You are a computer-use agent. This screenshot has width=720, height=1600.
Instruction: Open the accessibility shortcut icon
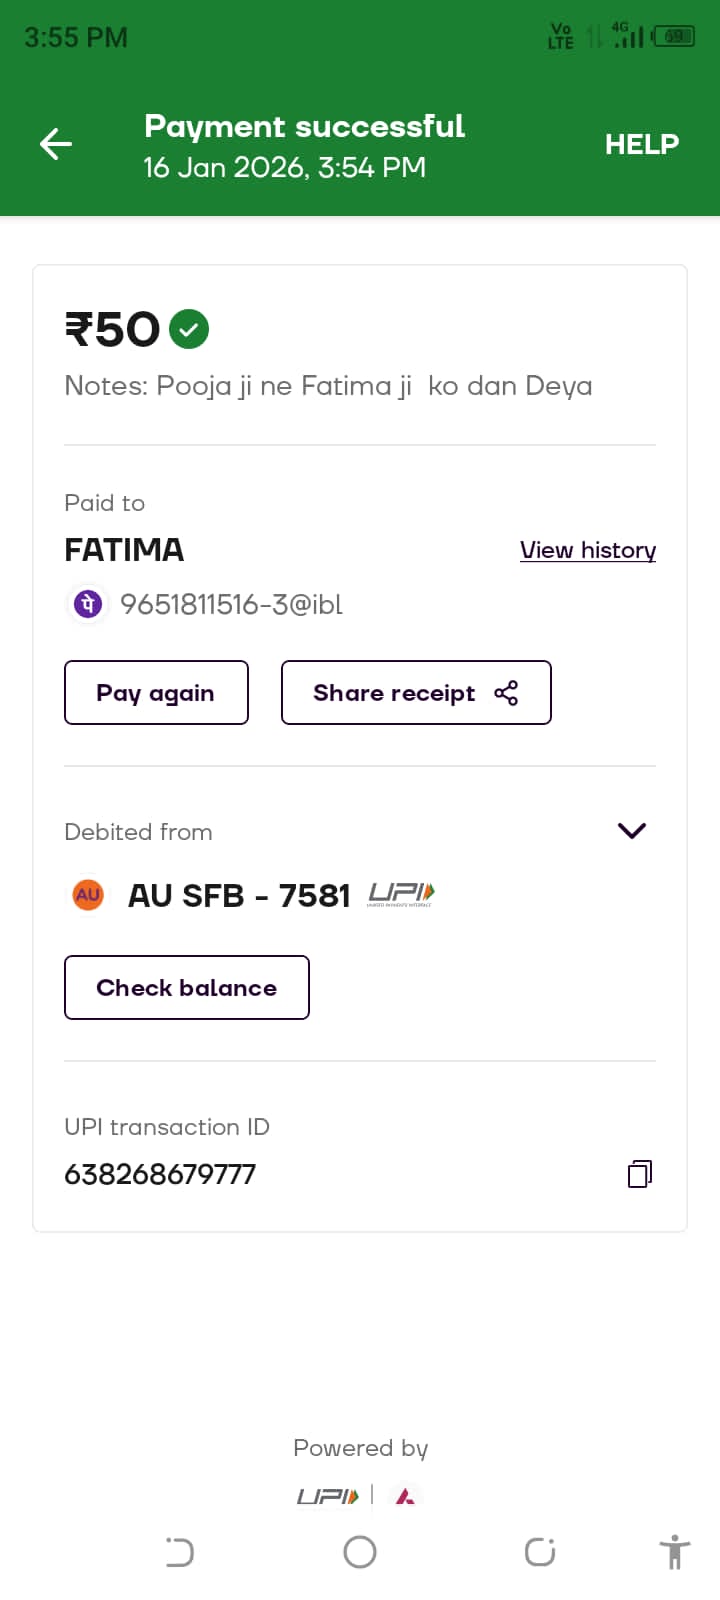pos(675,1552)
